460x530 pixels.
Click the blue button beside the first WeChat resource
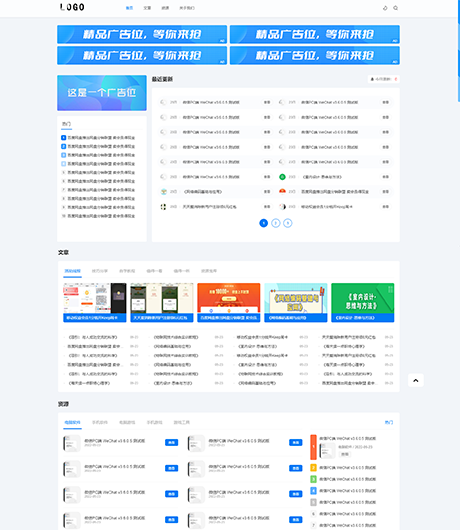pos(171,442)
